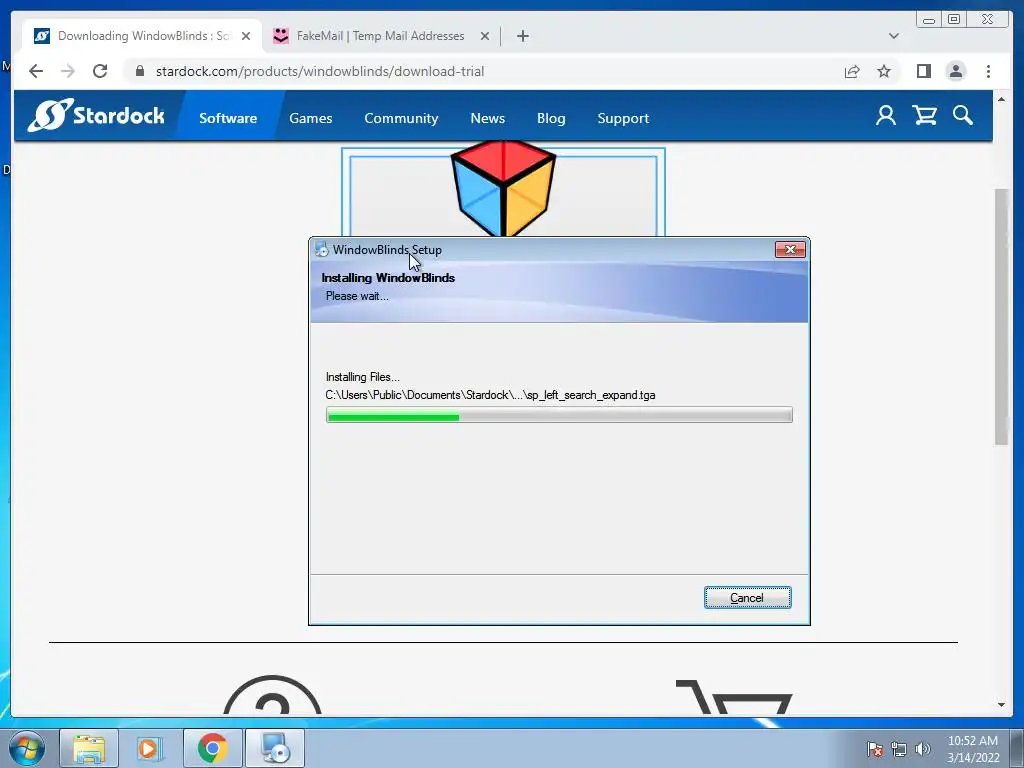
Task: Open the volume speaker tray icon
Action: pos(922,749)
